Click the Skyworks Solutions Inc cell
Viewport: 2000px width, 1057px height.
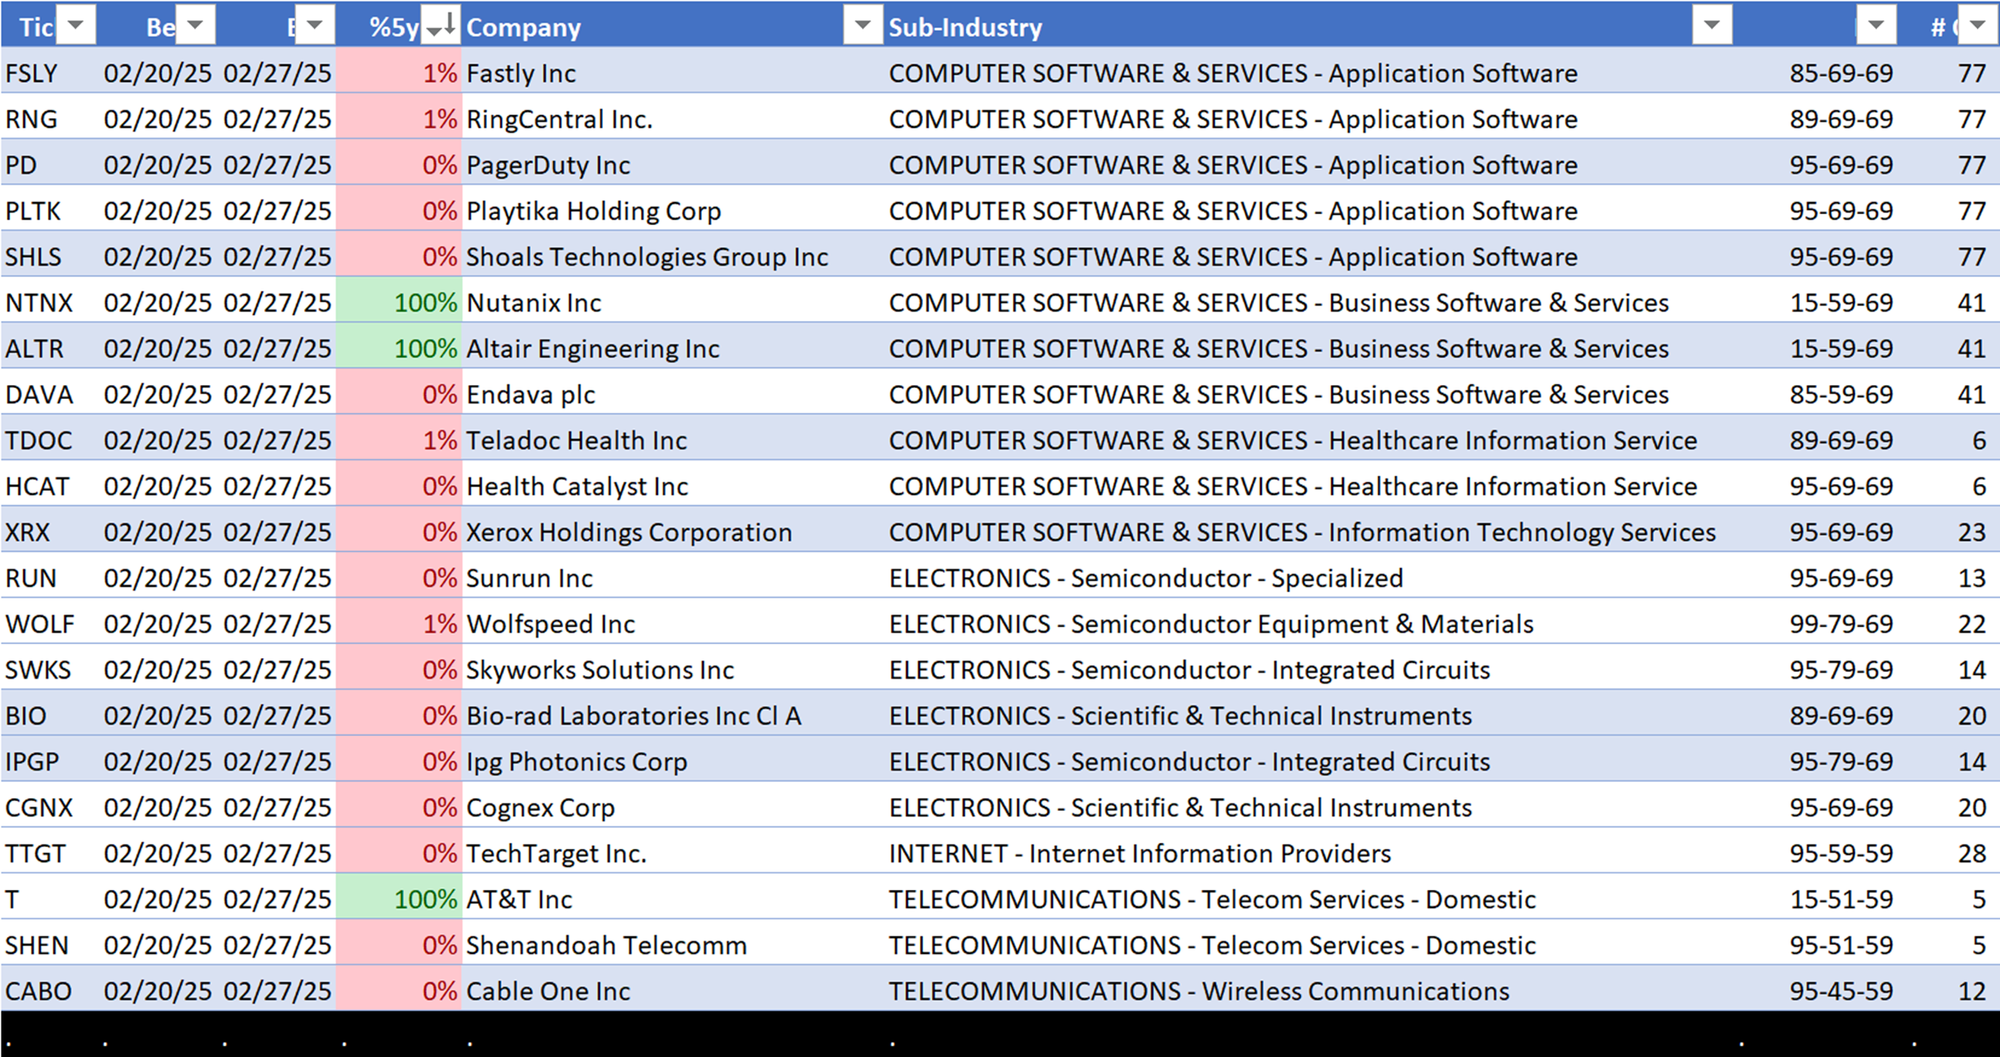click(673, 670)
